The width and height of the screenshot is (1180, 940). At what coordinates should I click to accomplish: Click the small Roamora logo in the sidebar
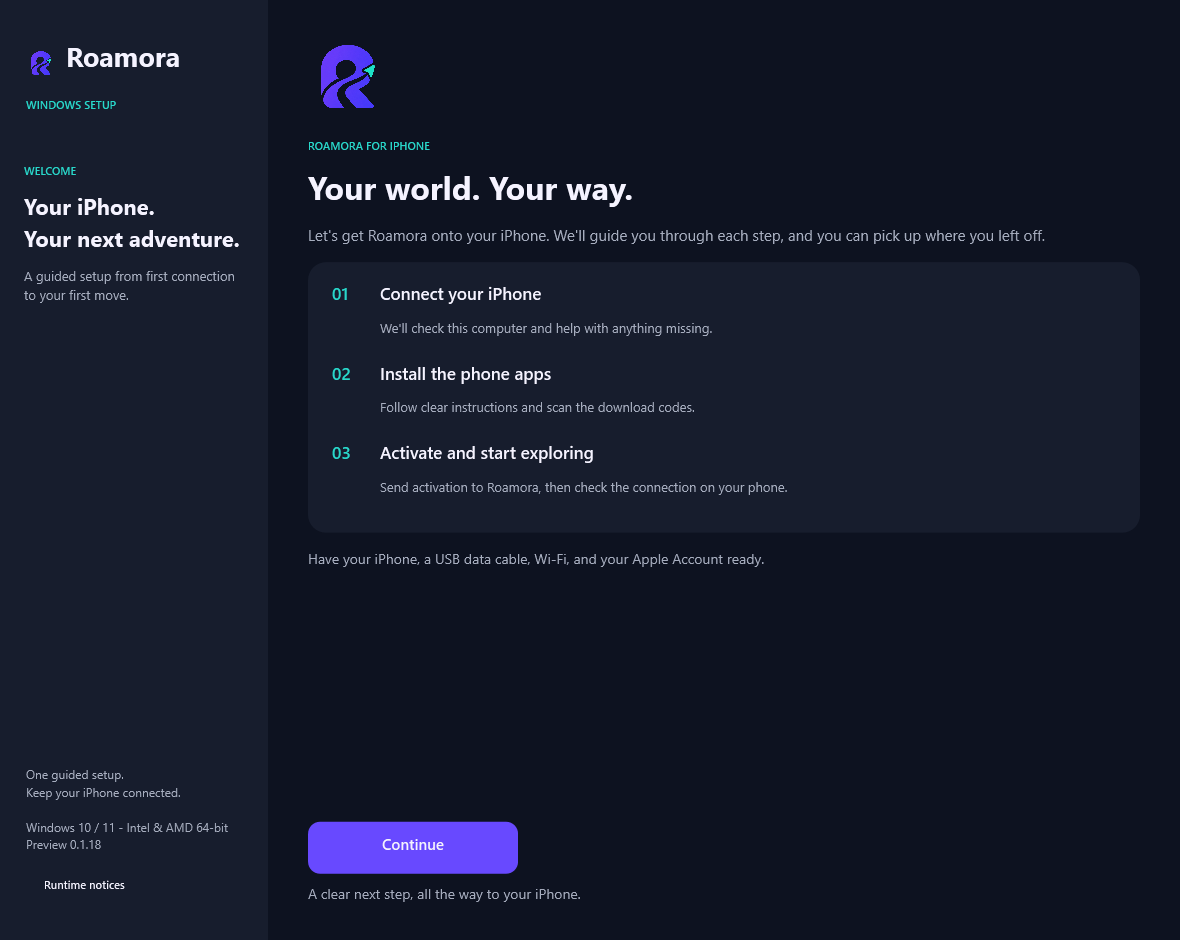pyautogui.click(x=41, y=62)
